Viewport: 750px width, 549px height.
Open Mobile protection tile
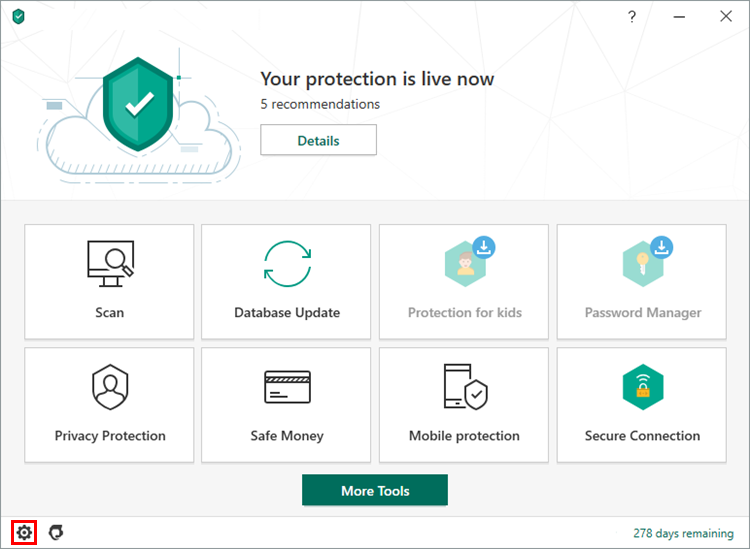(x=464, y=405)
